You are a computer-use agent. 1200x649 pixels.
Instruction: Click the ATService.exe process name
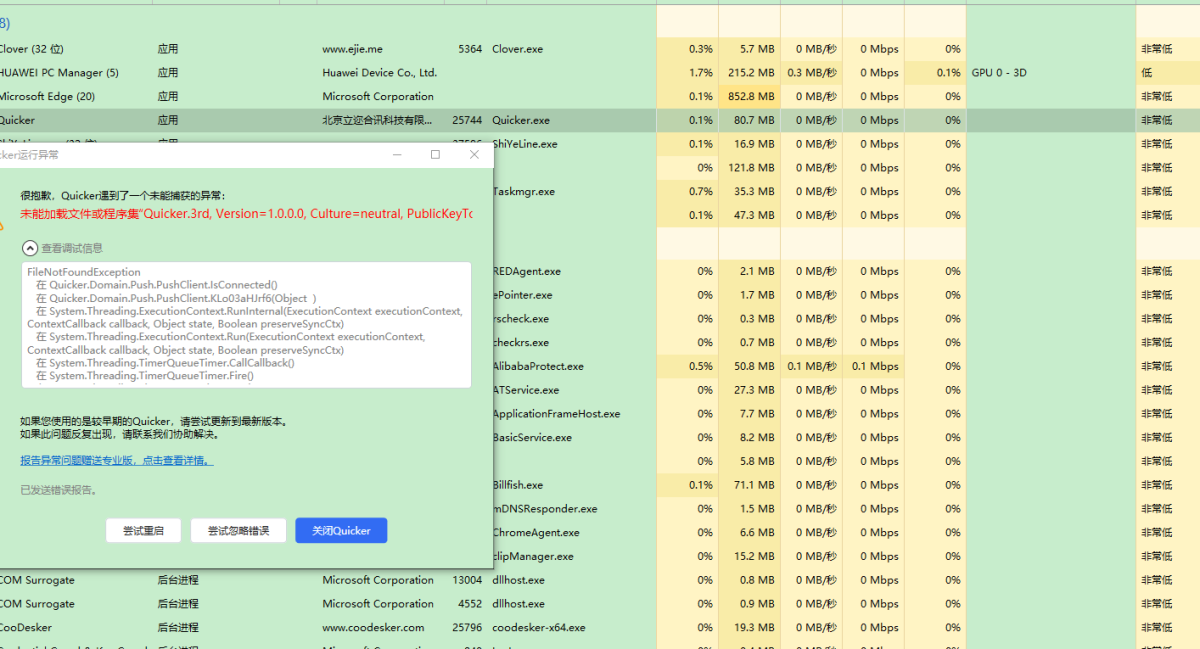pos(526,390)
